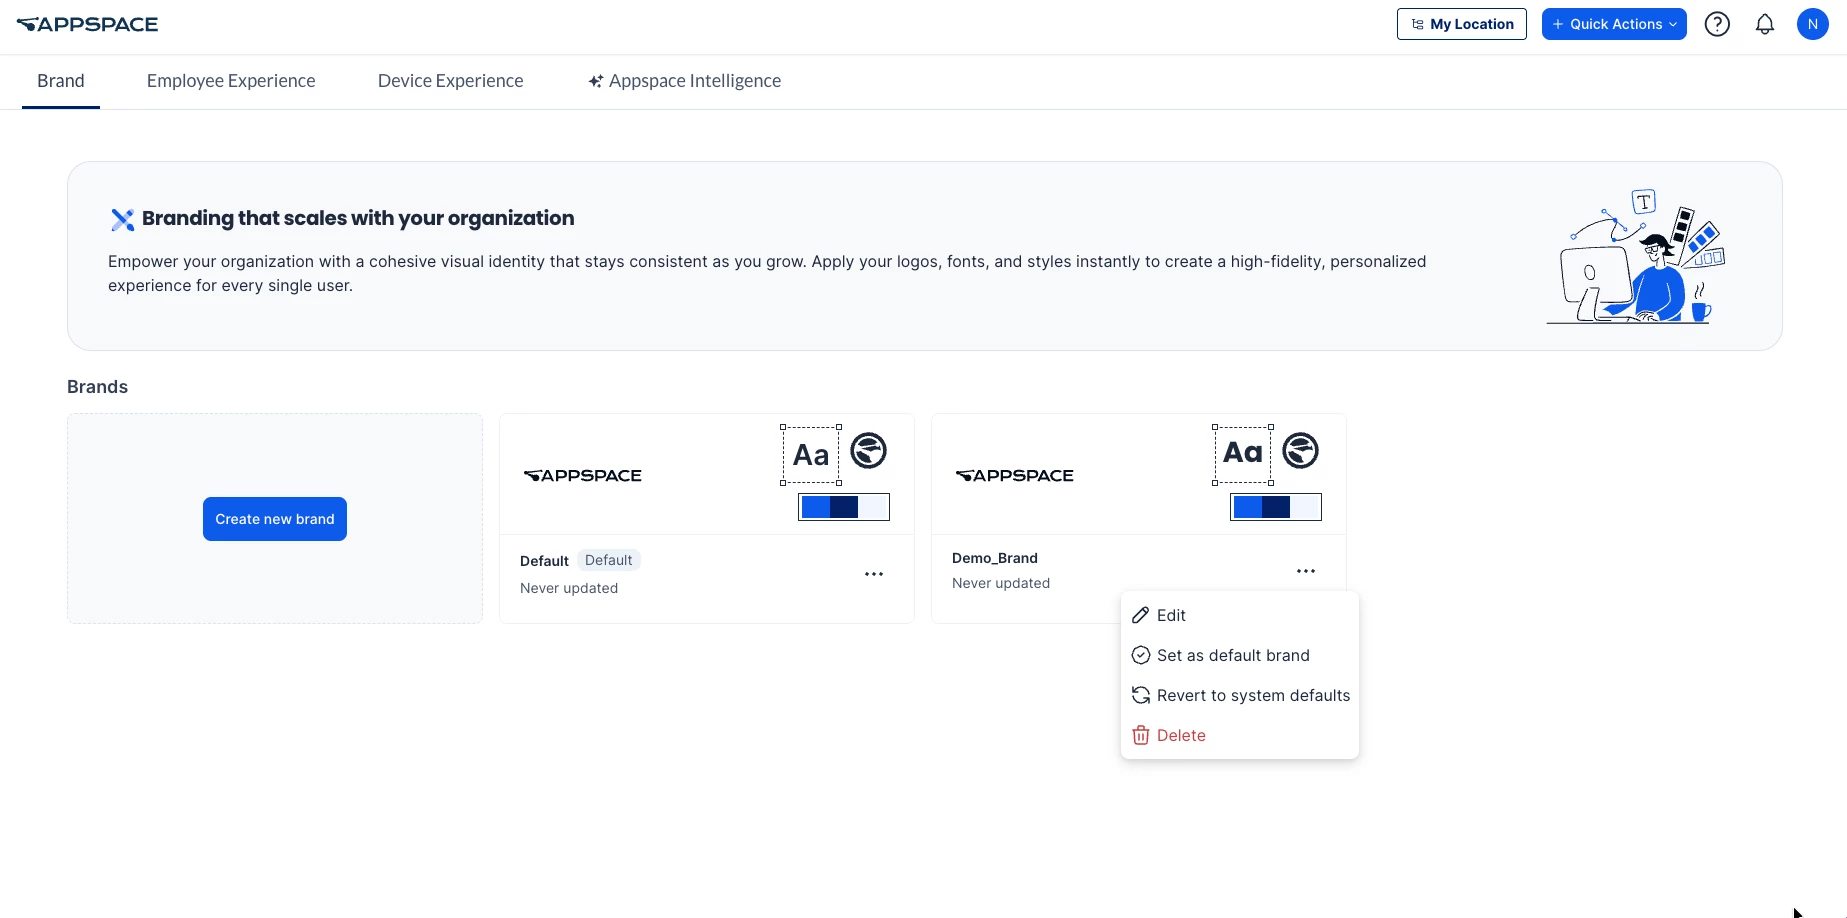
Task: Click the revert arrows icon in menu
Action: point(1140,695)
